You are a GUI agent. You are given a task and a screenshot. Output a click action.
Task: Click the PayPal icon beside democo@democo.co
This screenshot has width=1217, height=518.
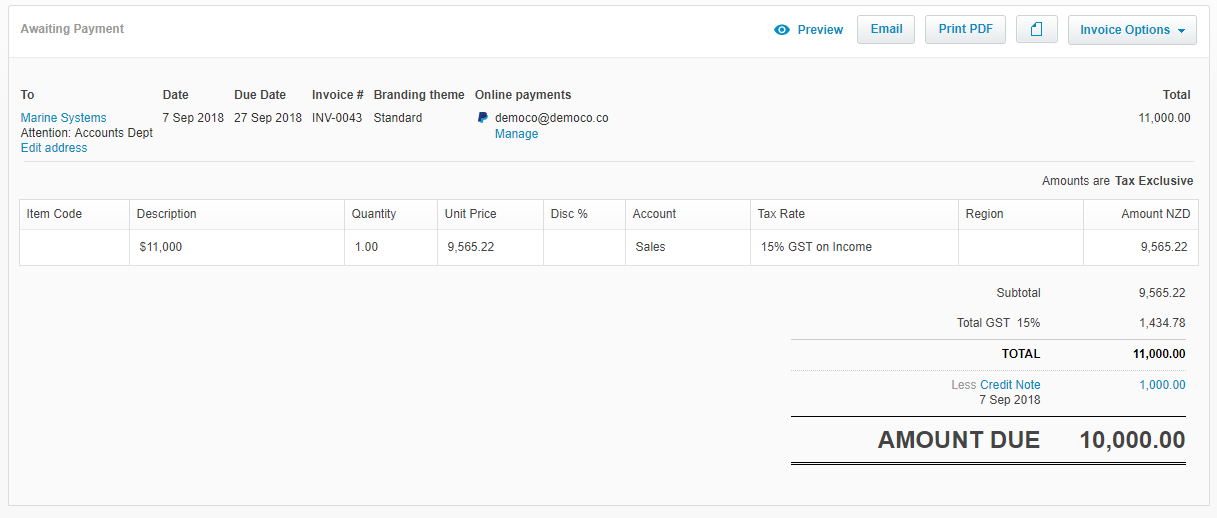[x=483, y=118]
